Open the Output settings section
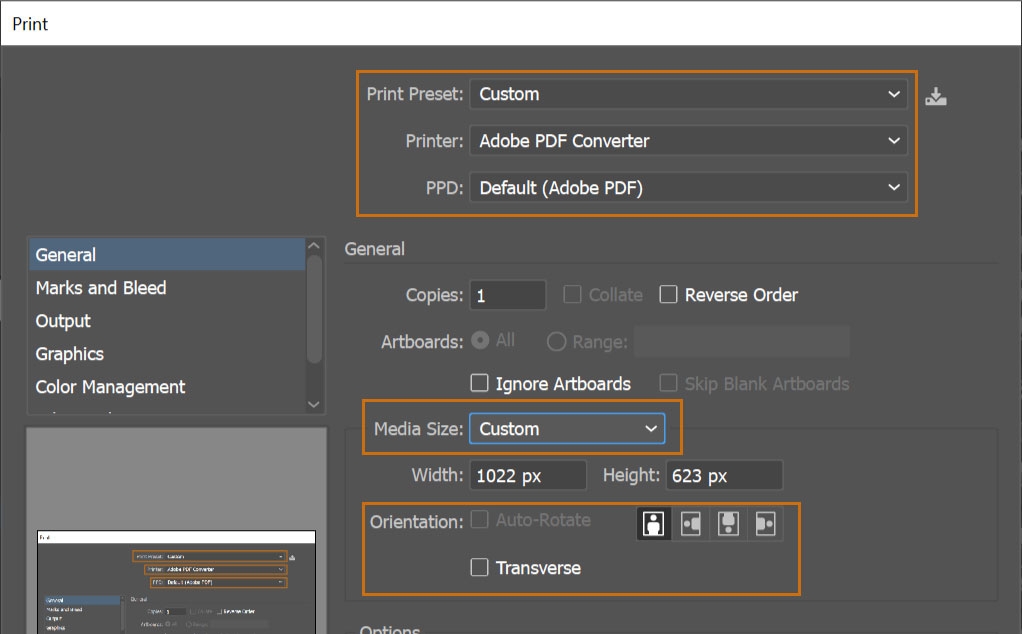 [x=63, y=321]
